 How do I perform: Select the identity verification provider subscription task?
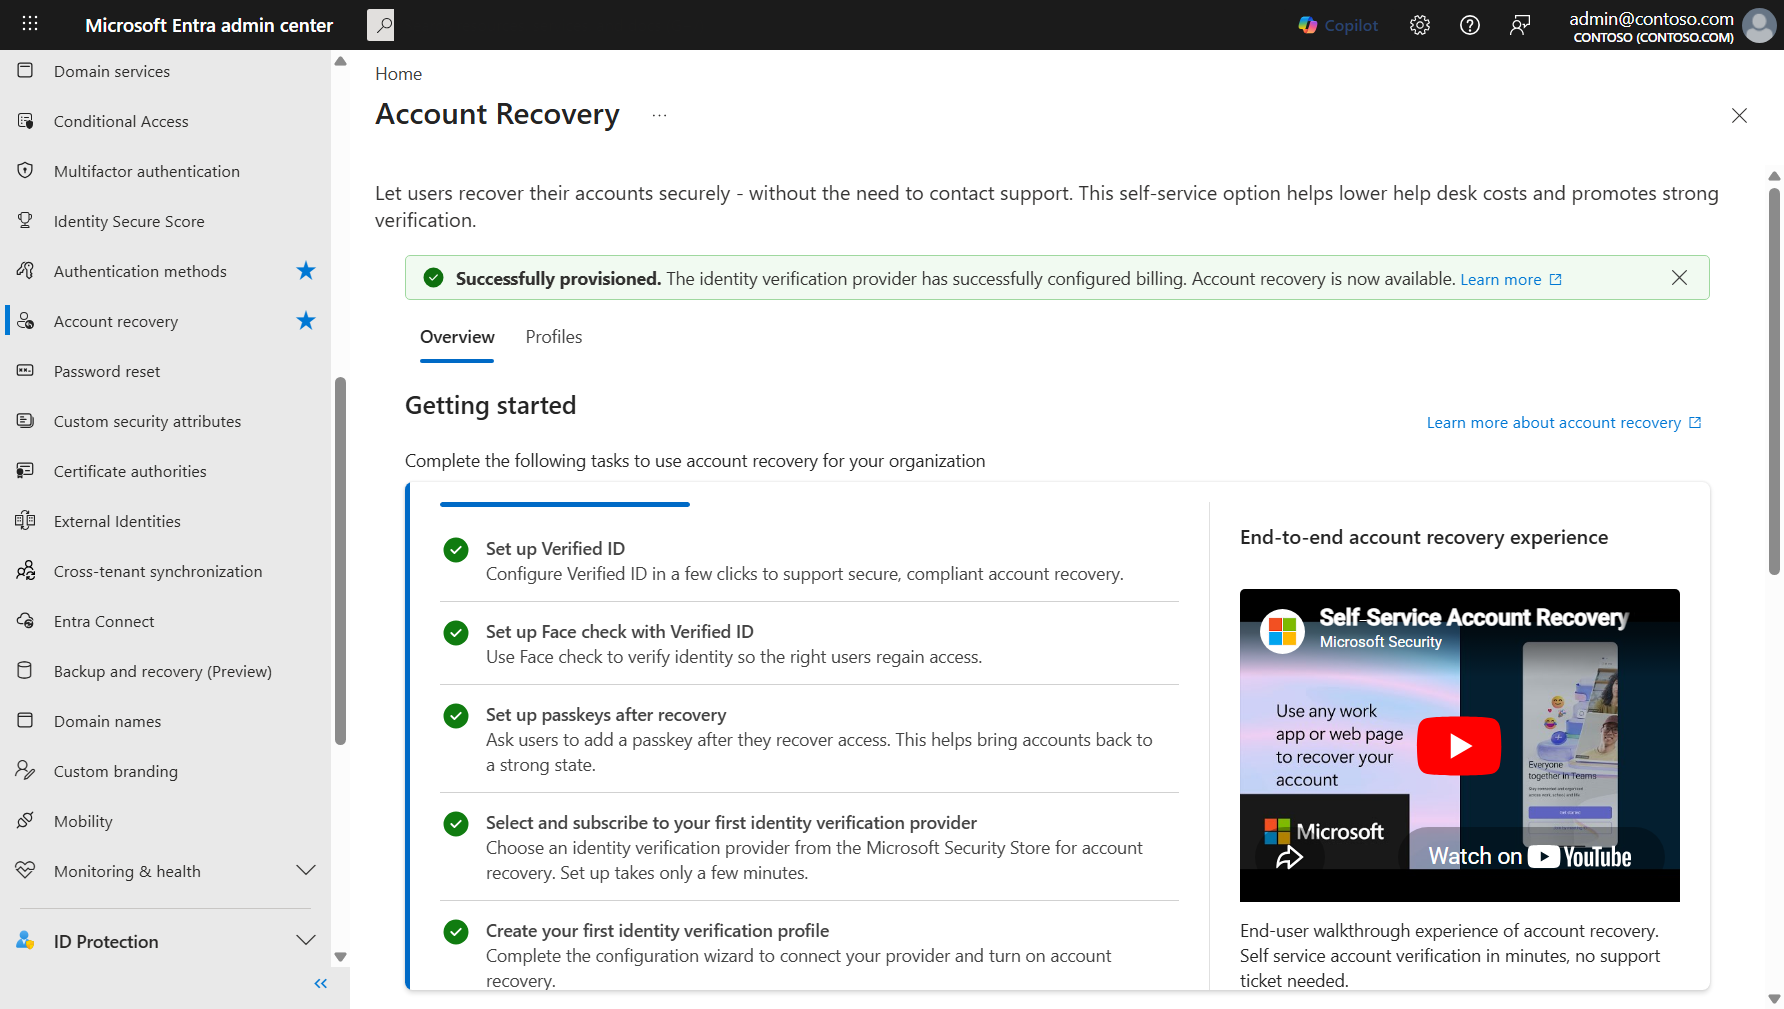click(x=809, y=848)
